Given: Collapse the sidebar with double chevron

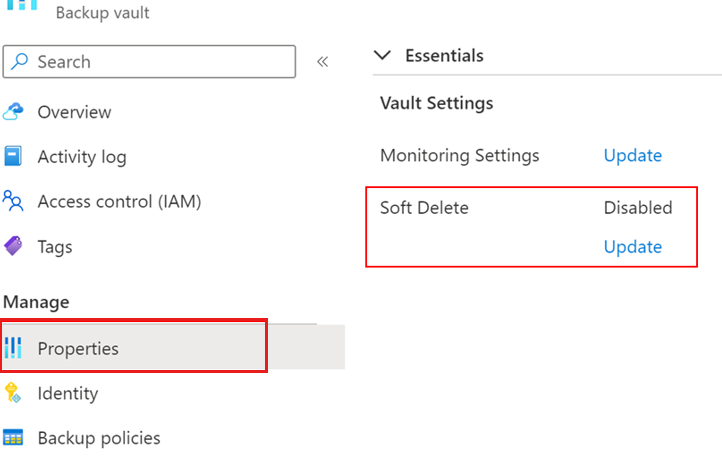Looking at the screenshot, I should [x=322, y=62].
